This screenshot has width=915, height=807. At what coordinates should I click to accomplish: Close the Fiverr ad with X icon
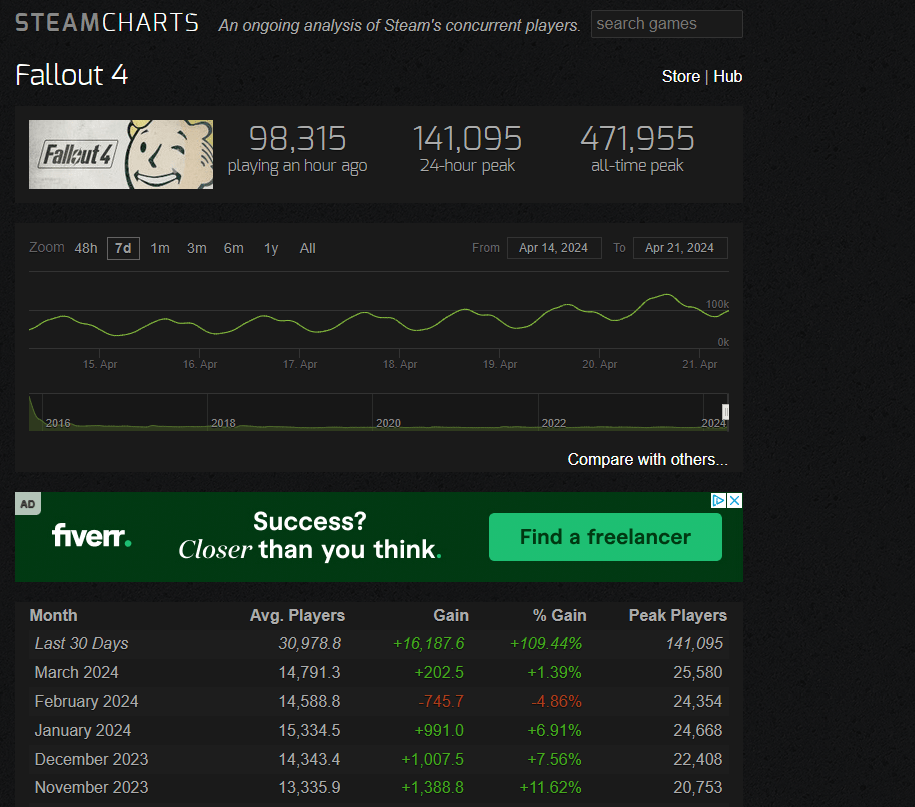click(735, 501)
